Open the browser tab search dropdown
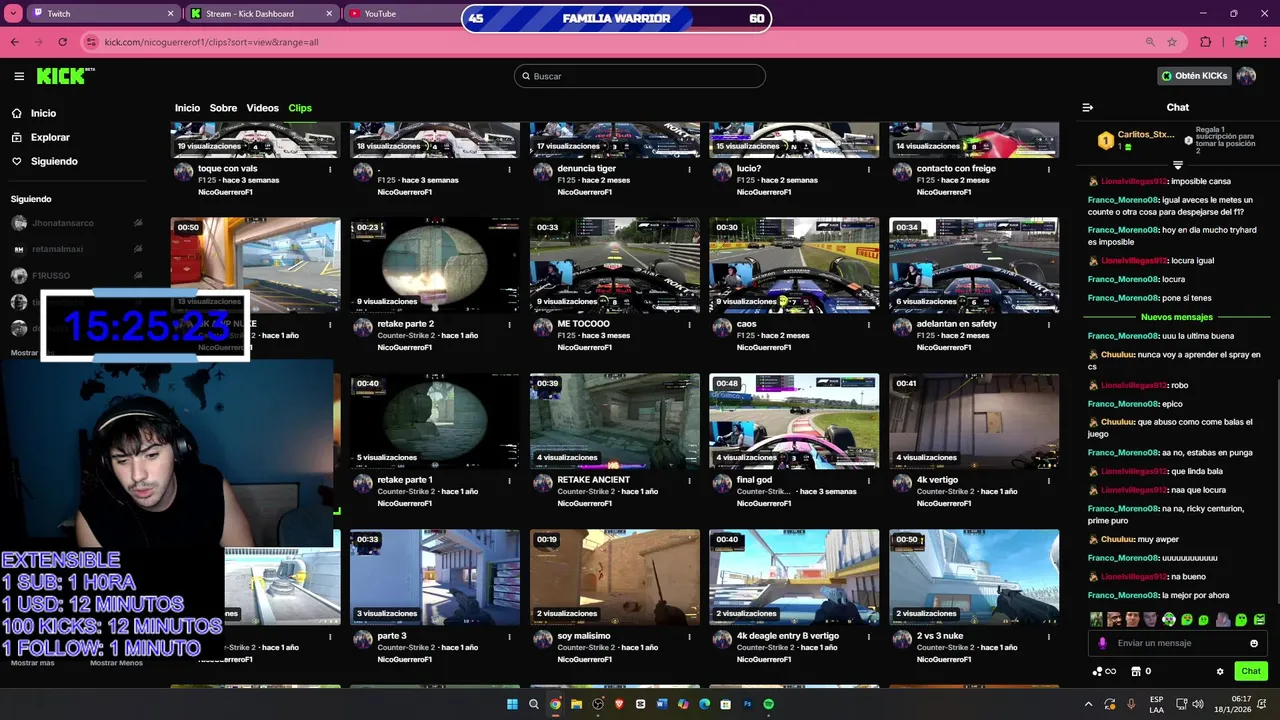Image resolution: width=1280 pixels, height=720 pixels. coord(11,14)
